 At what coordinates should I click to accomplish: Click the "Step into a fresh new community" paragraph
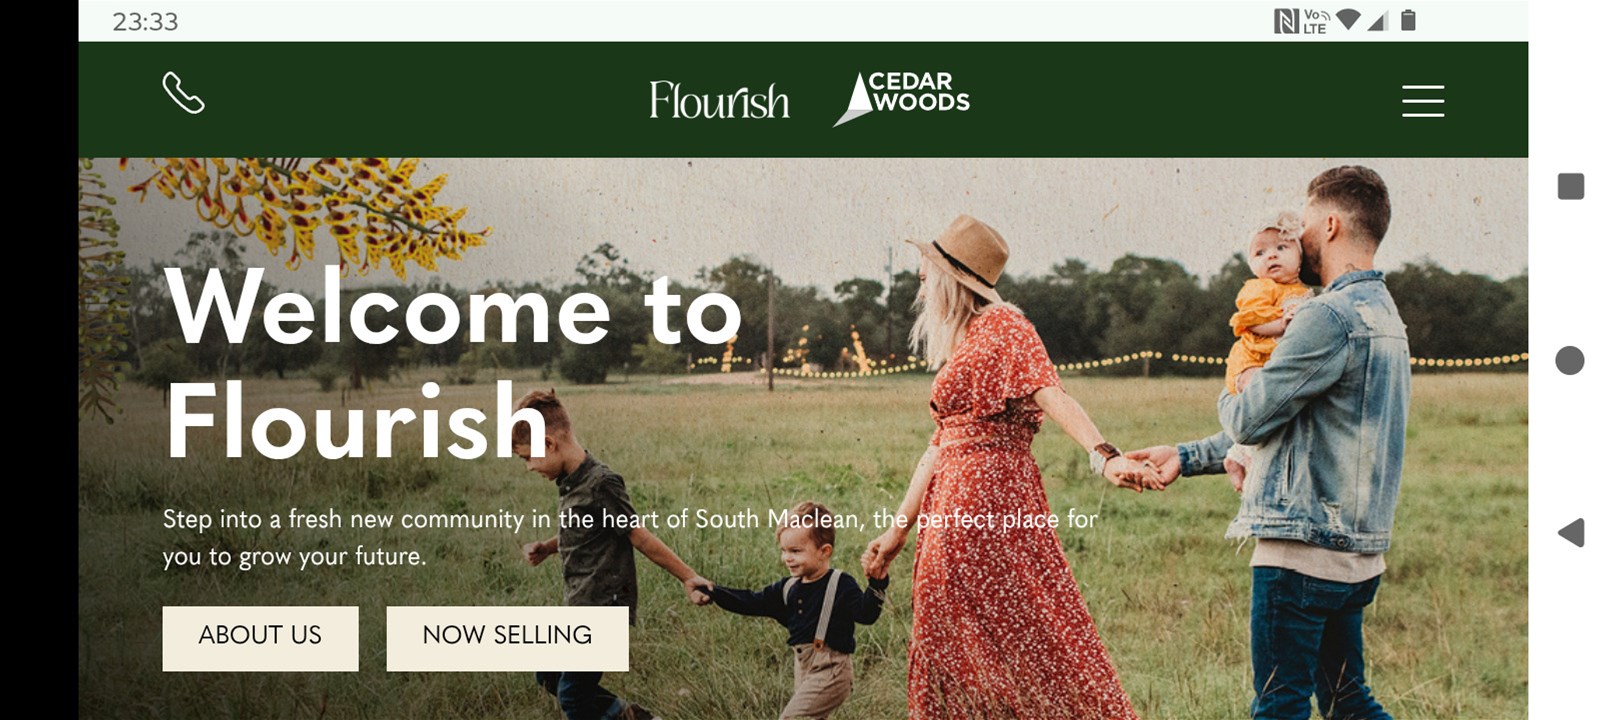point(630,537)
